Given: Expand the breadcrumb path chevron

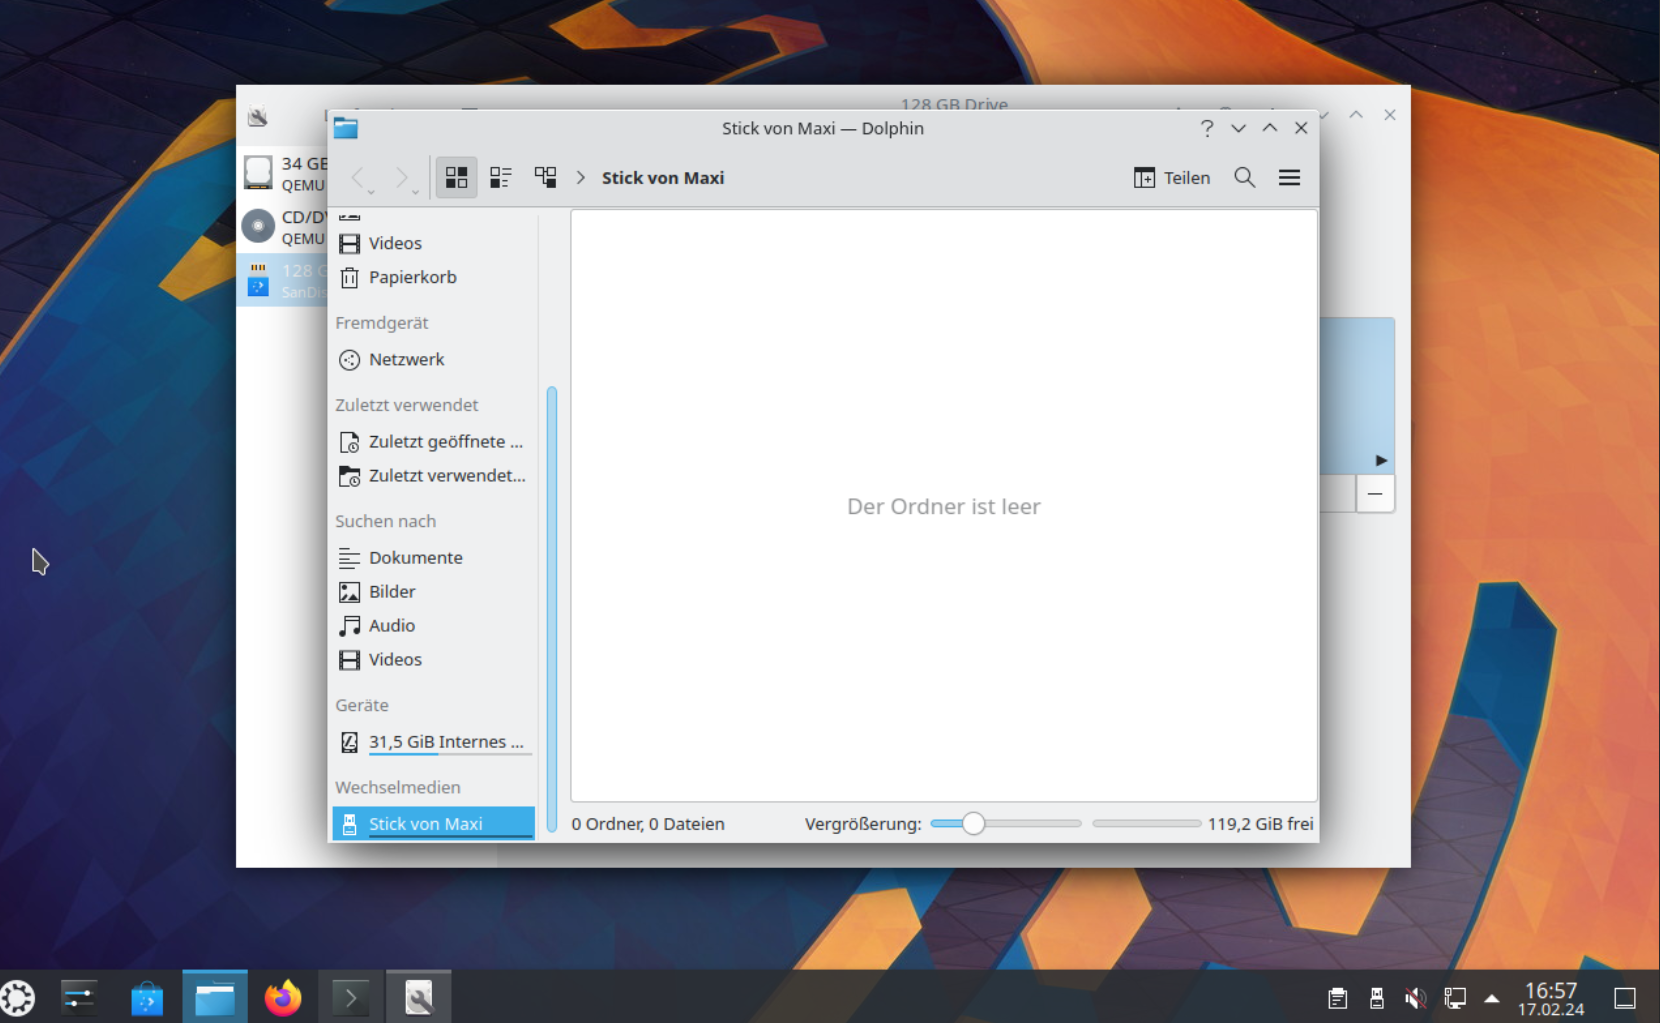Looking at the screenshot, I should (581, 178).
